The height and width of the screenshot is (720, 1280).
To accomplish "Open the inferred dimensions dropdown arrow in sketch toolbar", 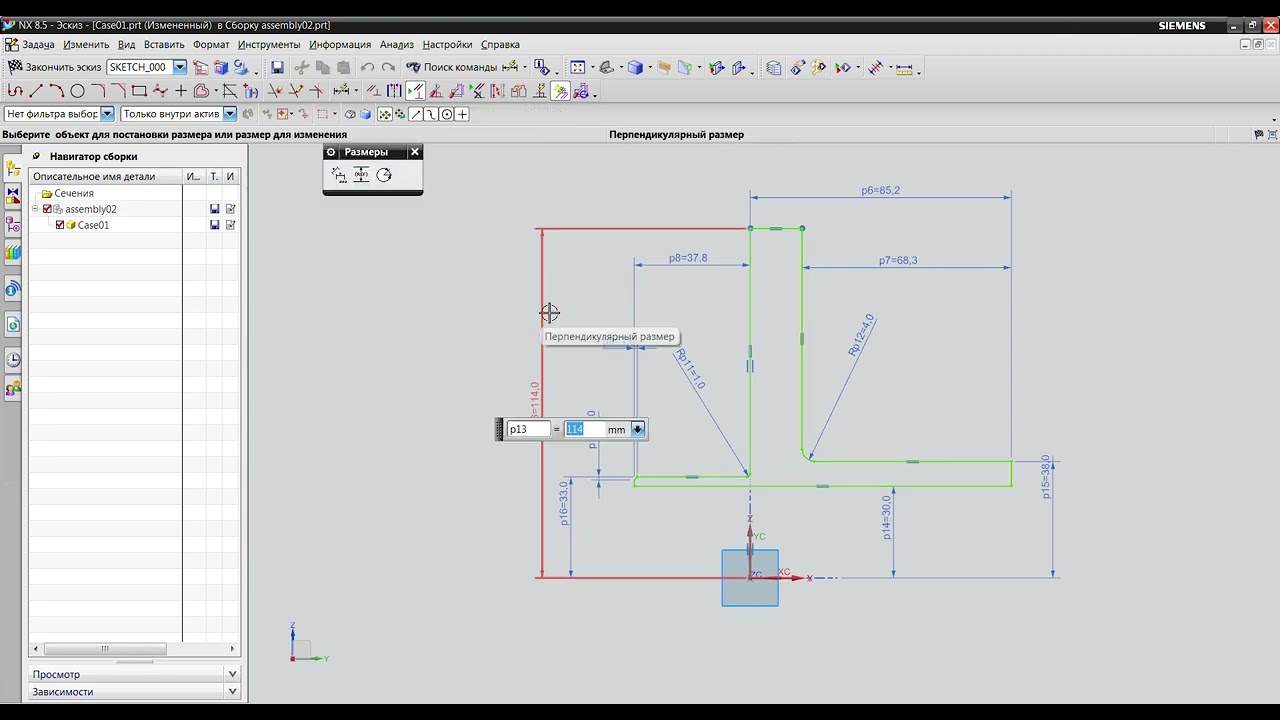I will (x=356, y=91).
